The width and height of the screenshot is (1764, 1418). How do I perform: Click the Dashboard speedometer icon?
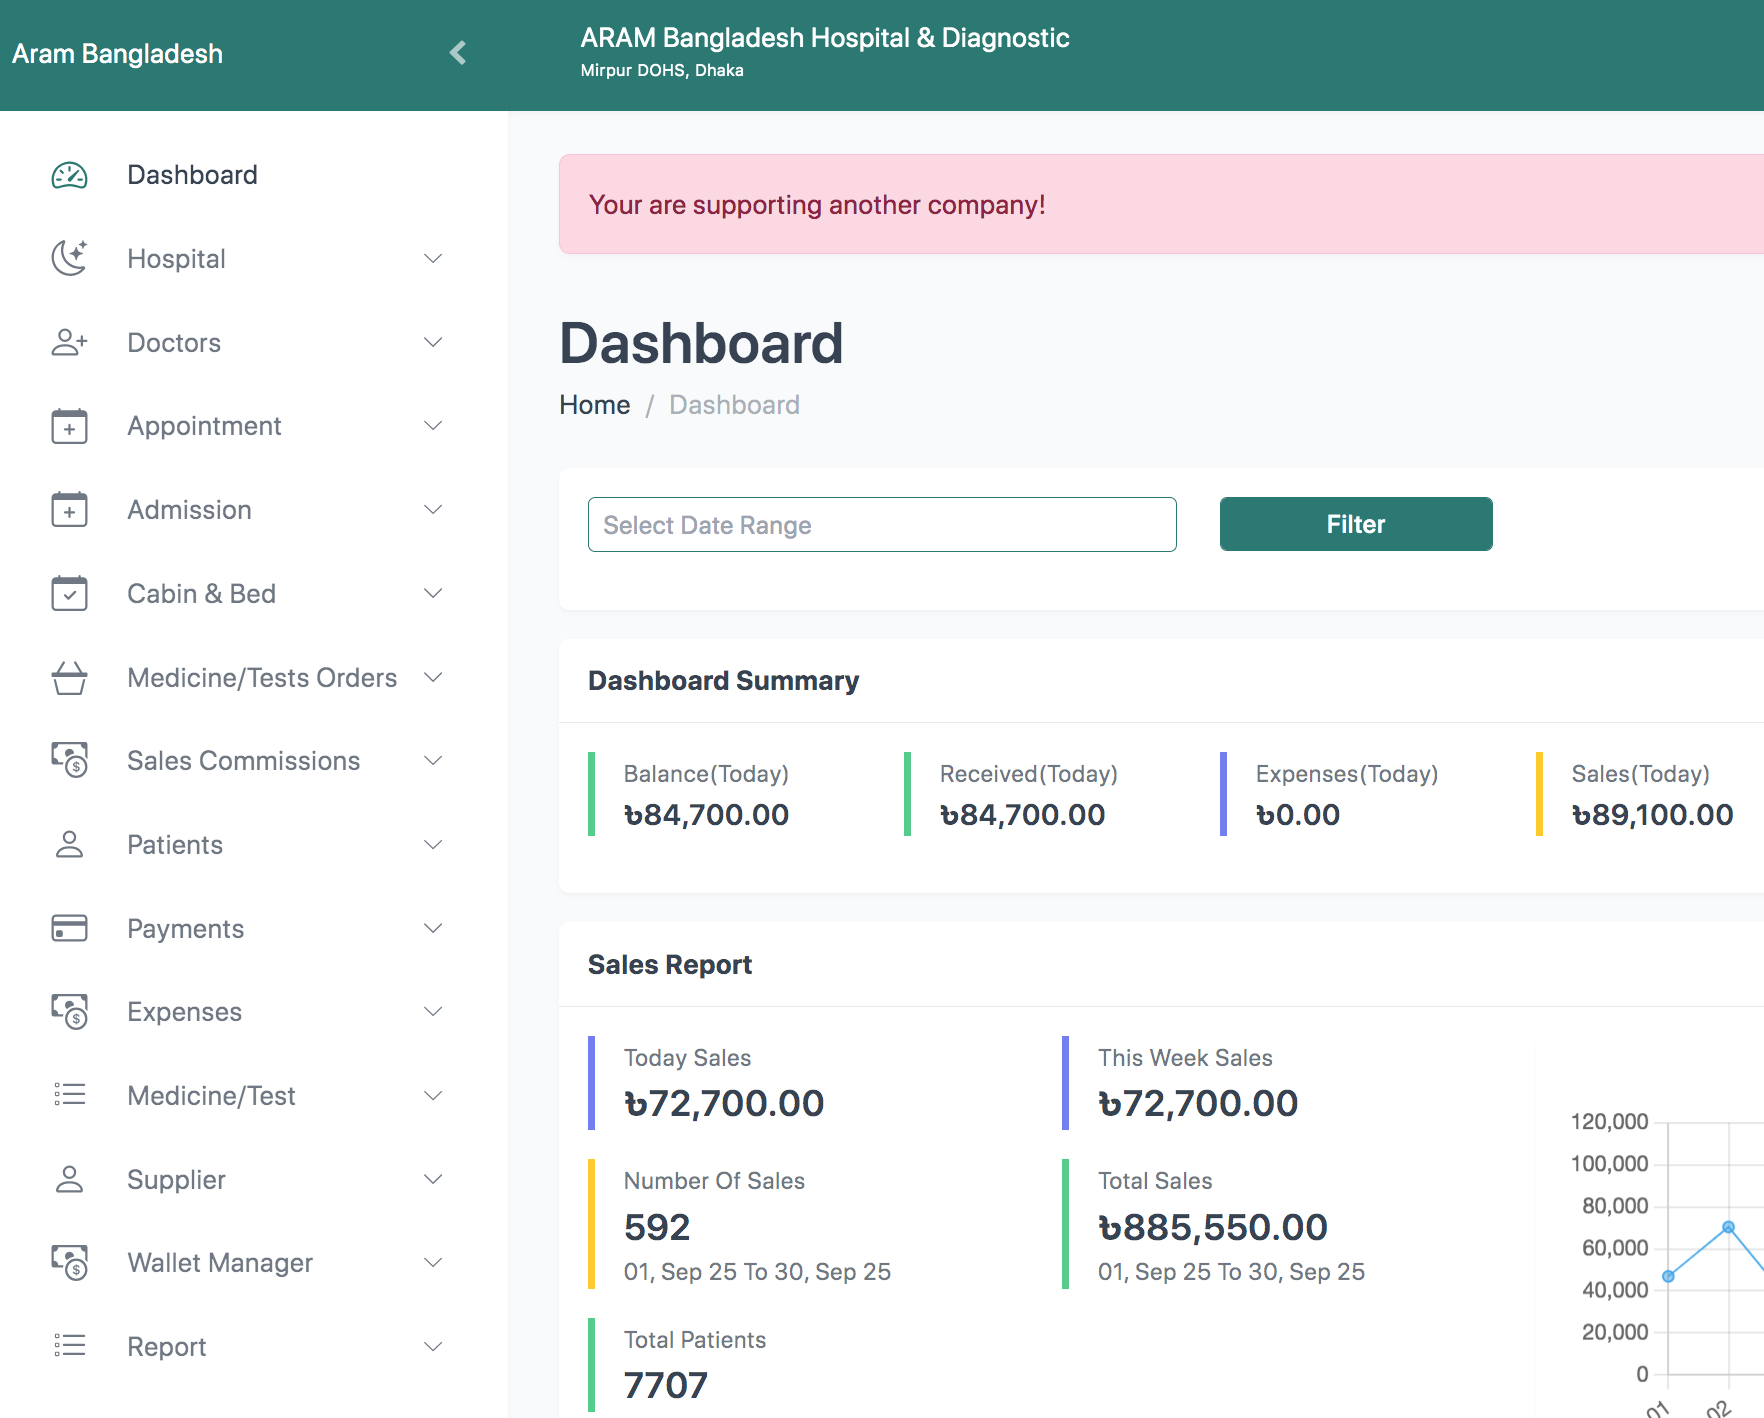[x=69, y=176]
